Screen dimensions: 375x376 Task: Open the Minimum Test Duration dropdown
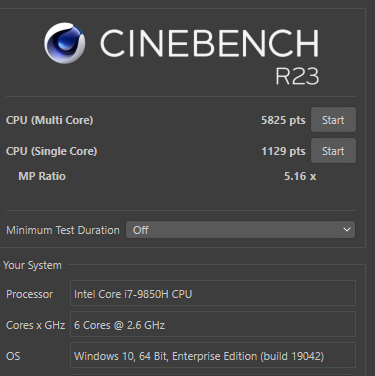pyautogui.click(x=240, y=230)
